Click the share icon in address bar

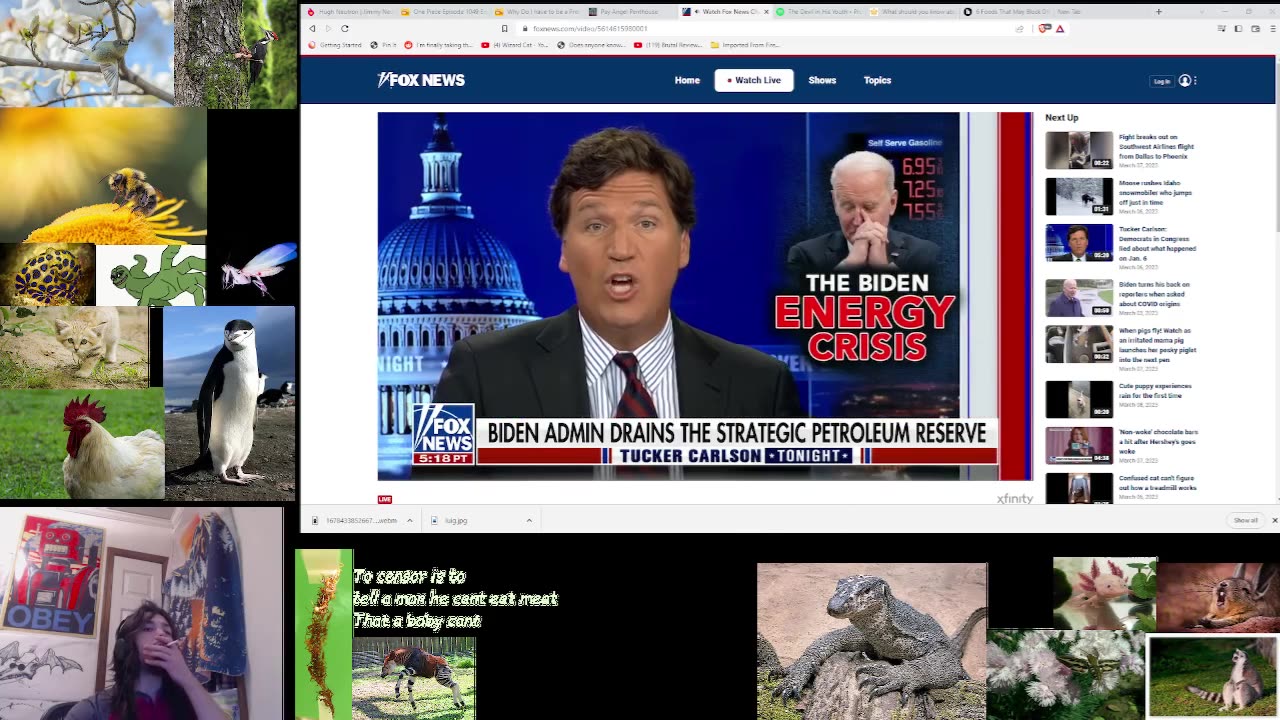[x=1019, y=28]
